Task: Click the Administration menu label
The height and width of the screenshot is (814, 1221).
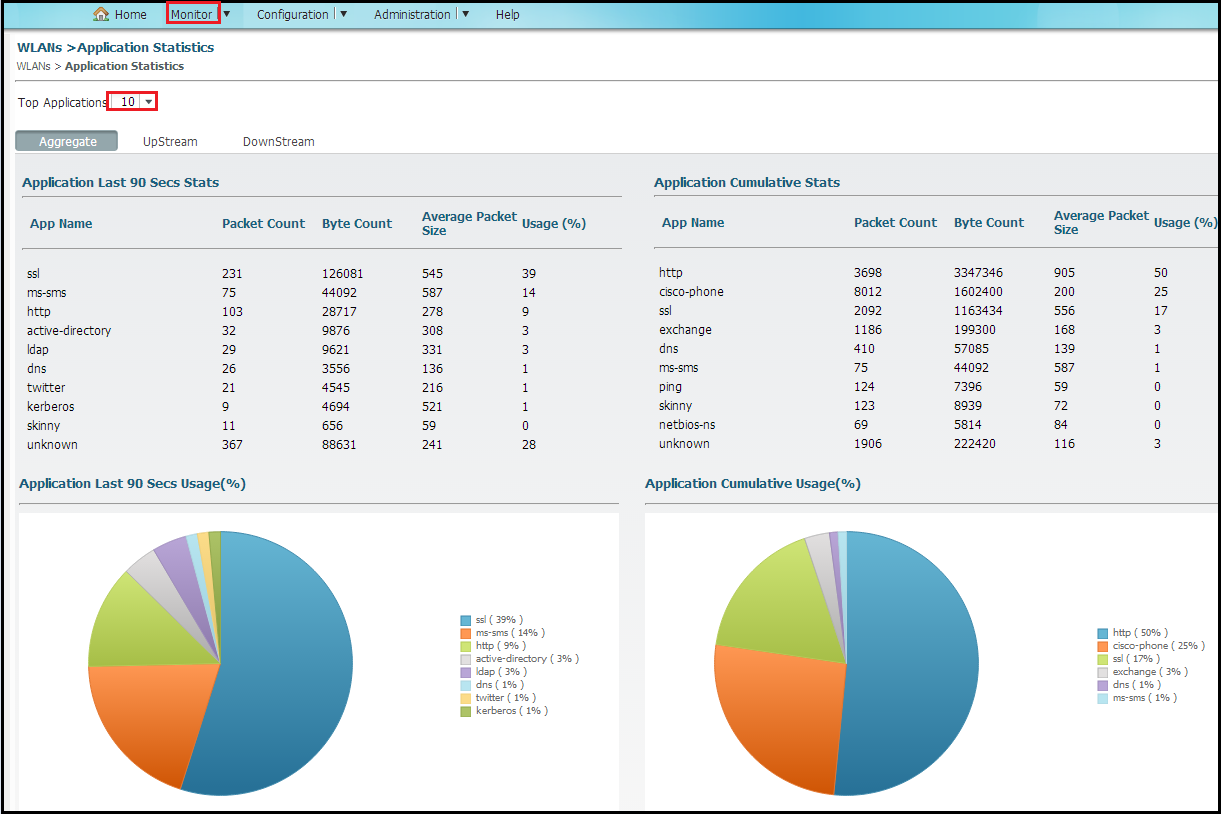Action: [x=412, y=15]
